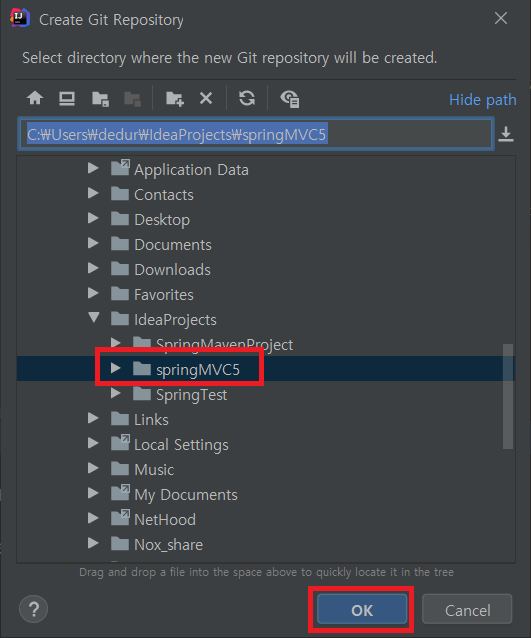Select the Desktop folder row

click(x=265, y=220)
